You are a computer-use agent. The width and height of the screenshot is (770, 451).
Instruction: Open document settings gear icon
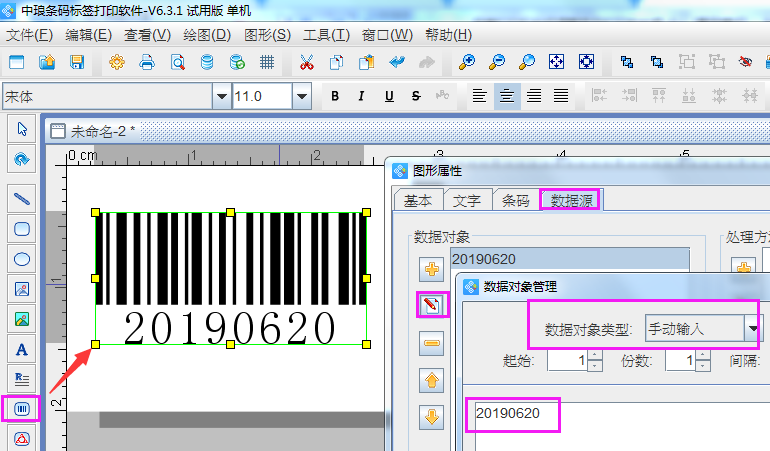pos(117,62)
